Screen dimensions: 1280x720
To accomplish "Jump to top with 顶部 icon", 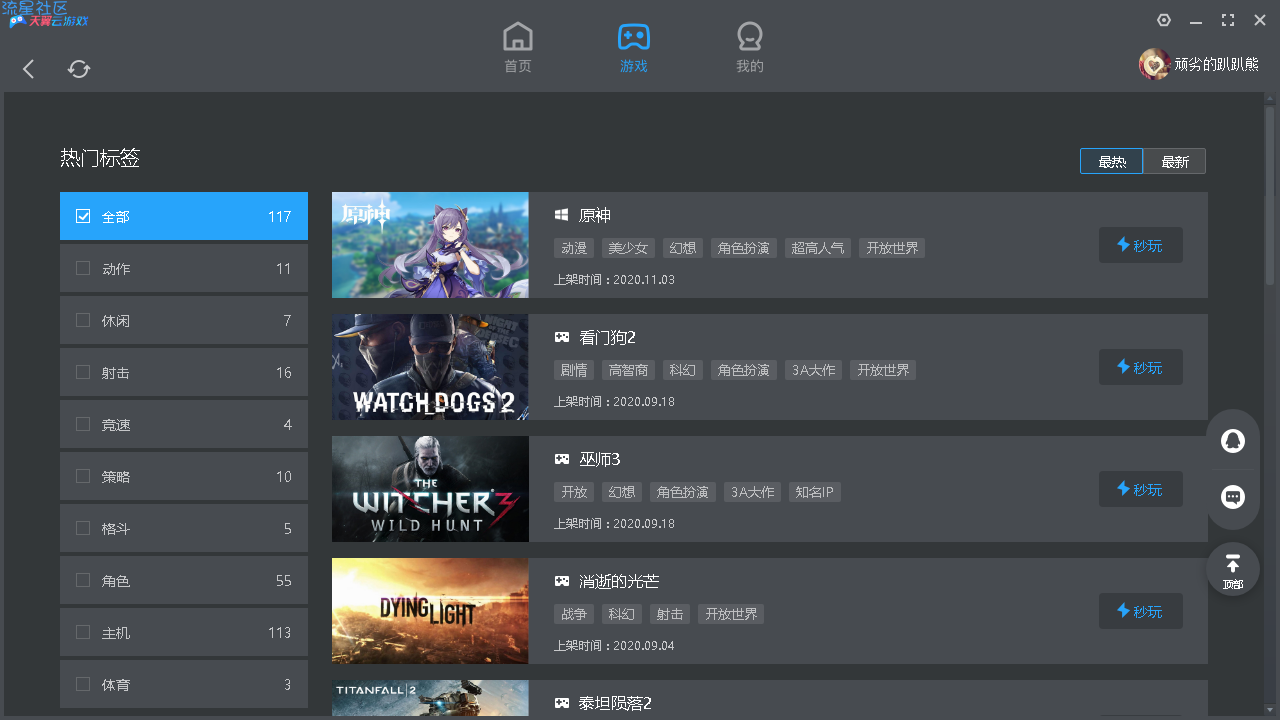I will (1233, 570).
